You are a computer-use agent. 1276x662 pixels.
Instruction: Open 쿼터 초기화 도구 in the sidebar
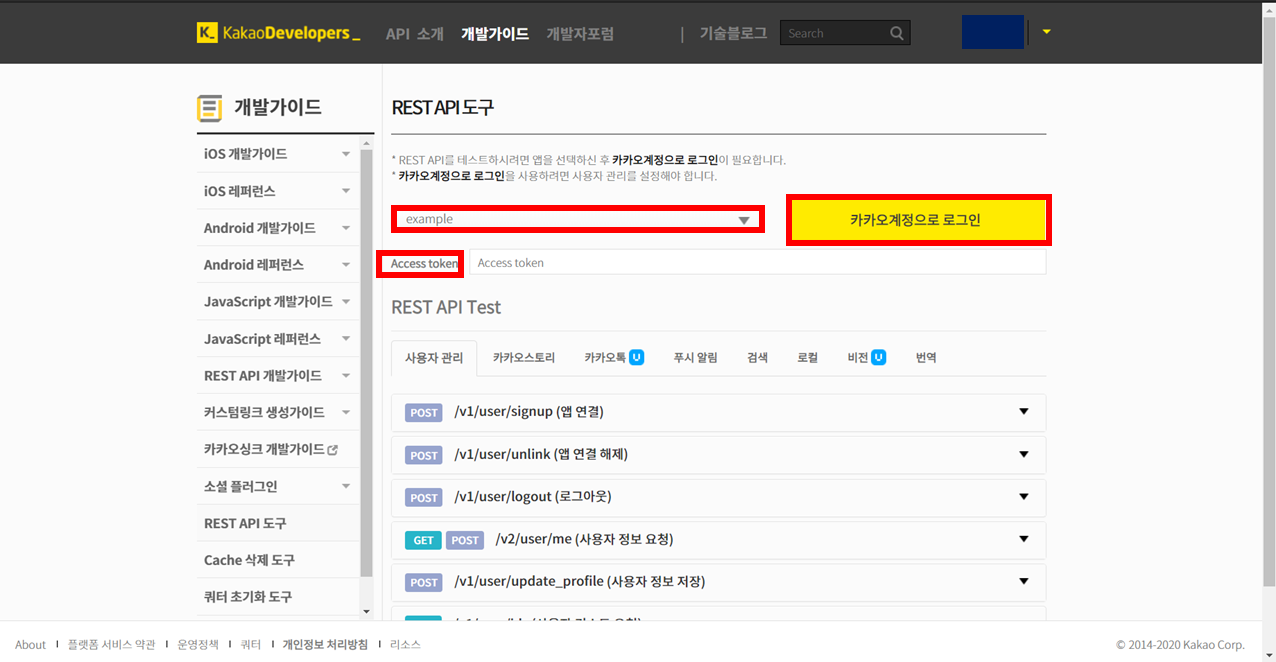[x=248, y=597]
